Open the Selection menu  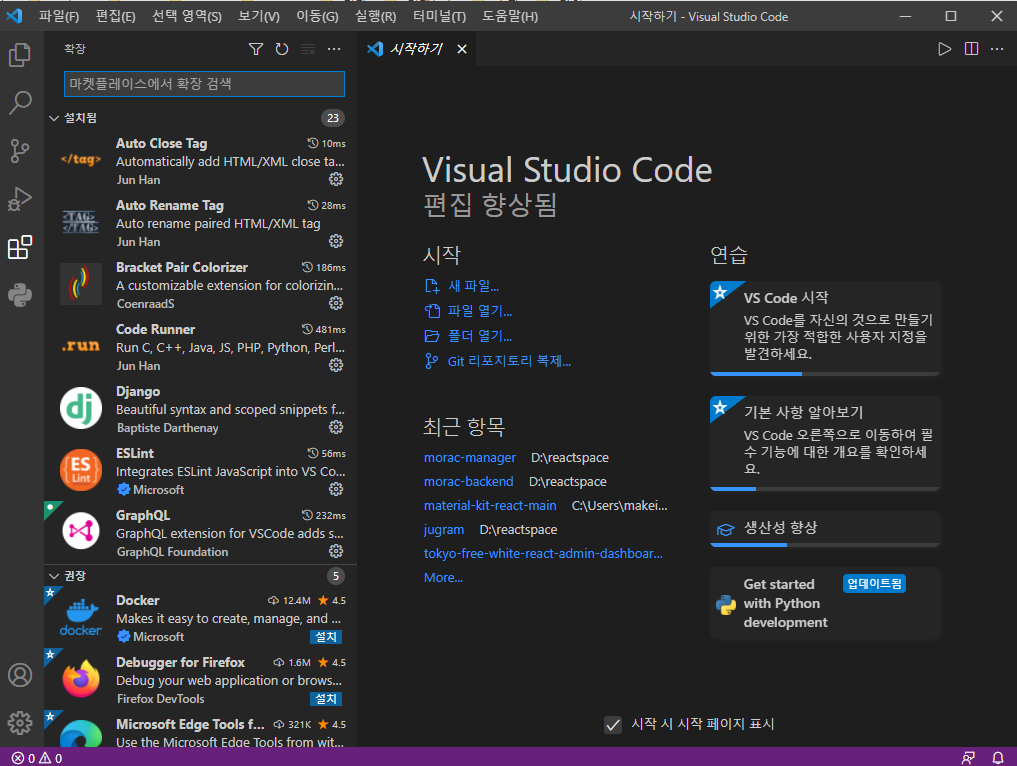click(187, 16)
